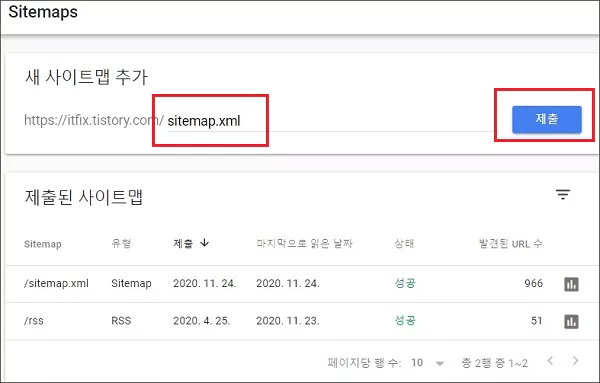The image size is (600, 383).
Task: Open chart icon for /sitemap.xml row
Action: click(571, 284)
